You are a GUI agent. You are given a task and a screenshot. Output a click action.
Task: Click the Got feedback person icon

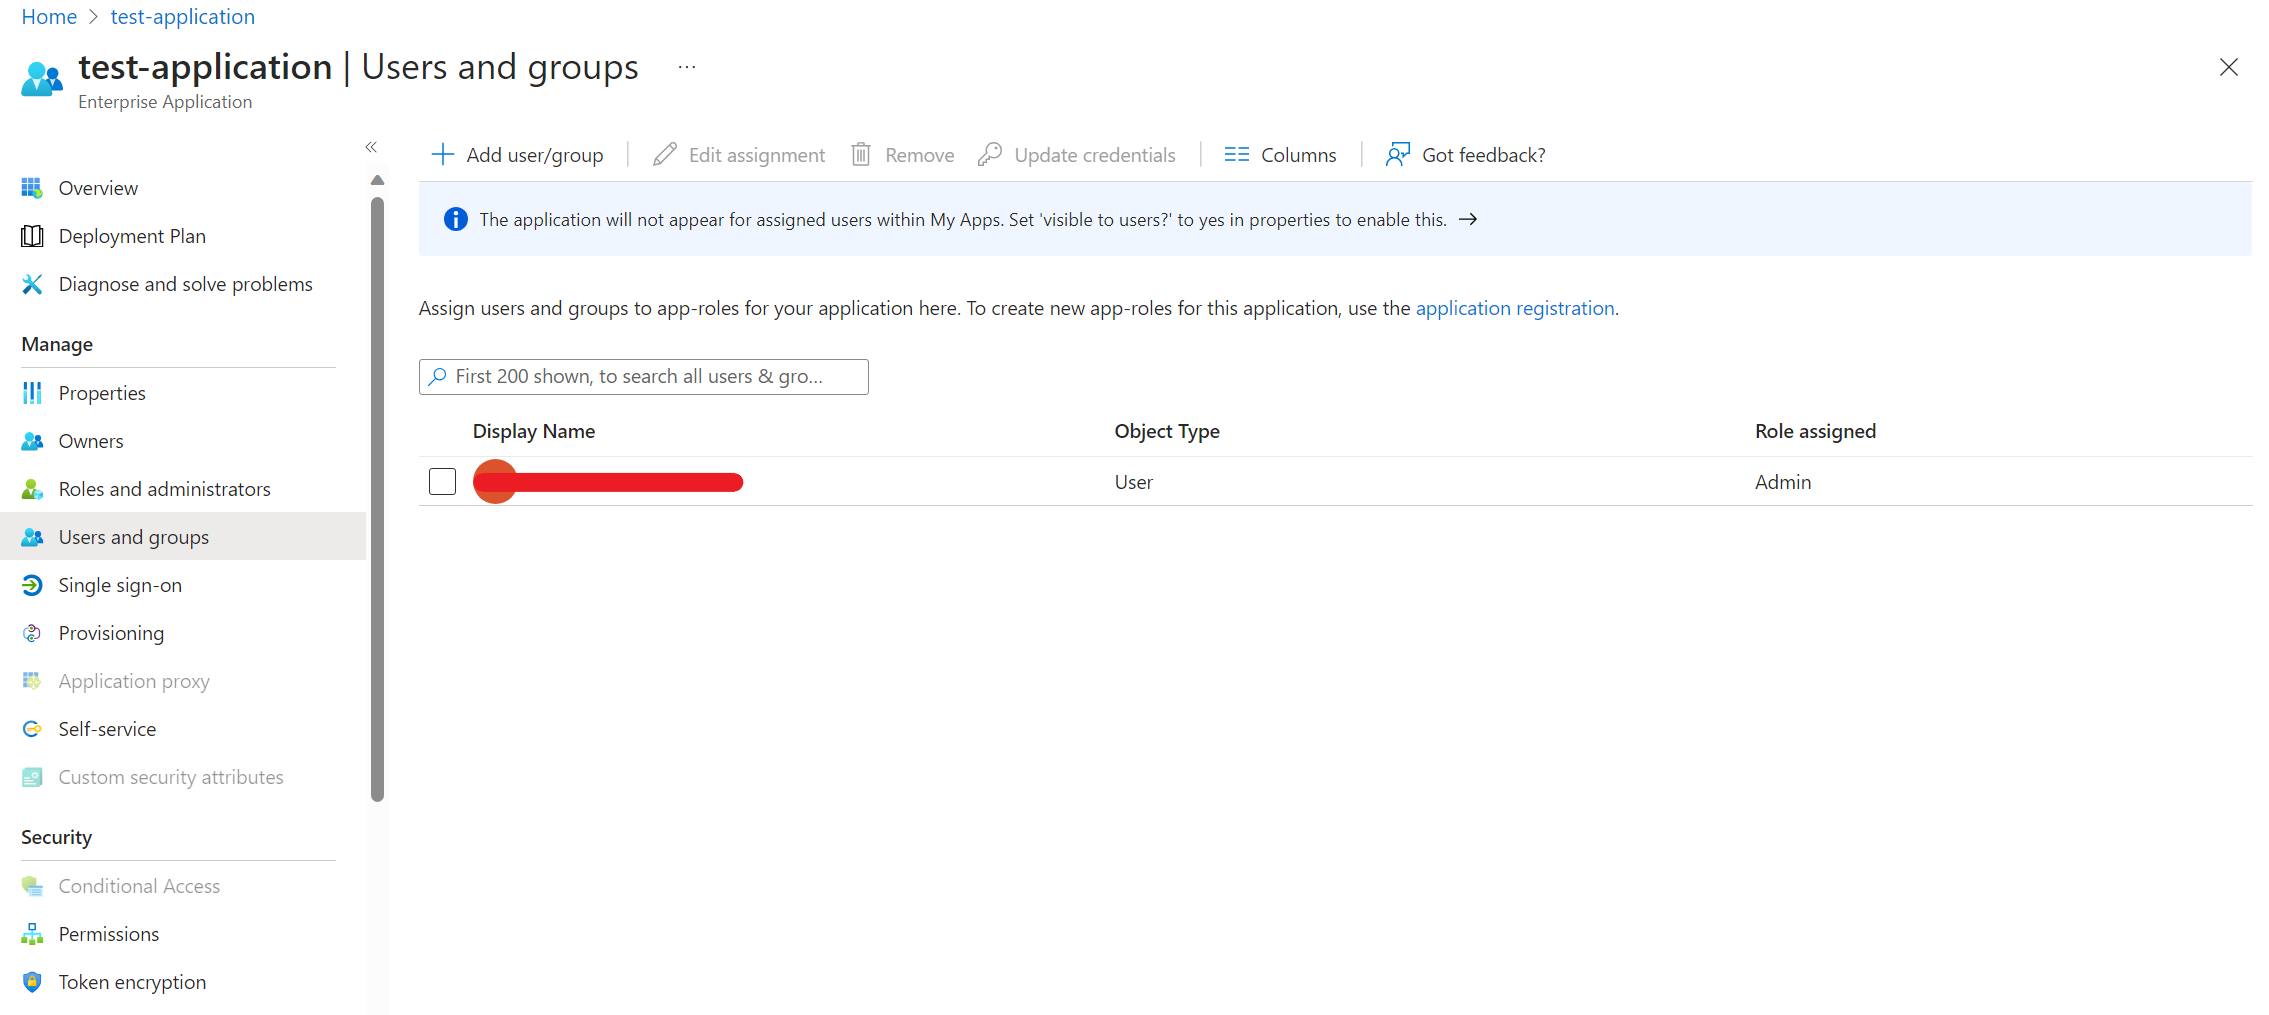tap(1398, 155)
